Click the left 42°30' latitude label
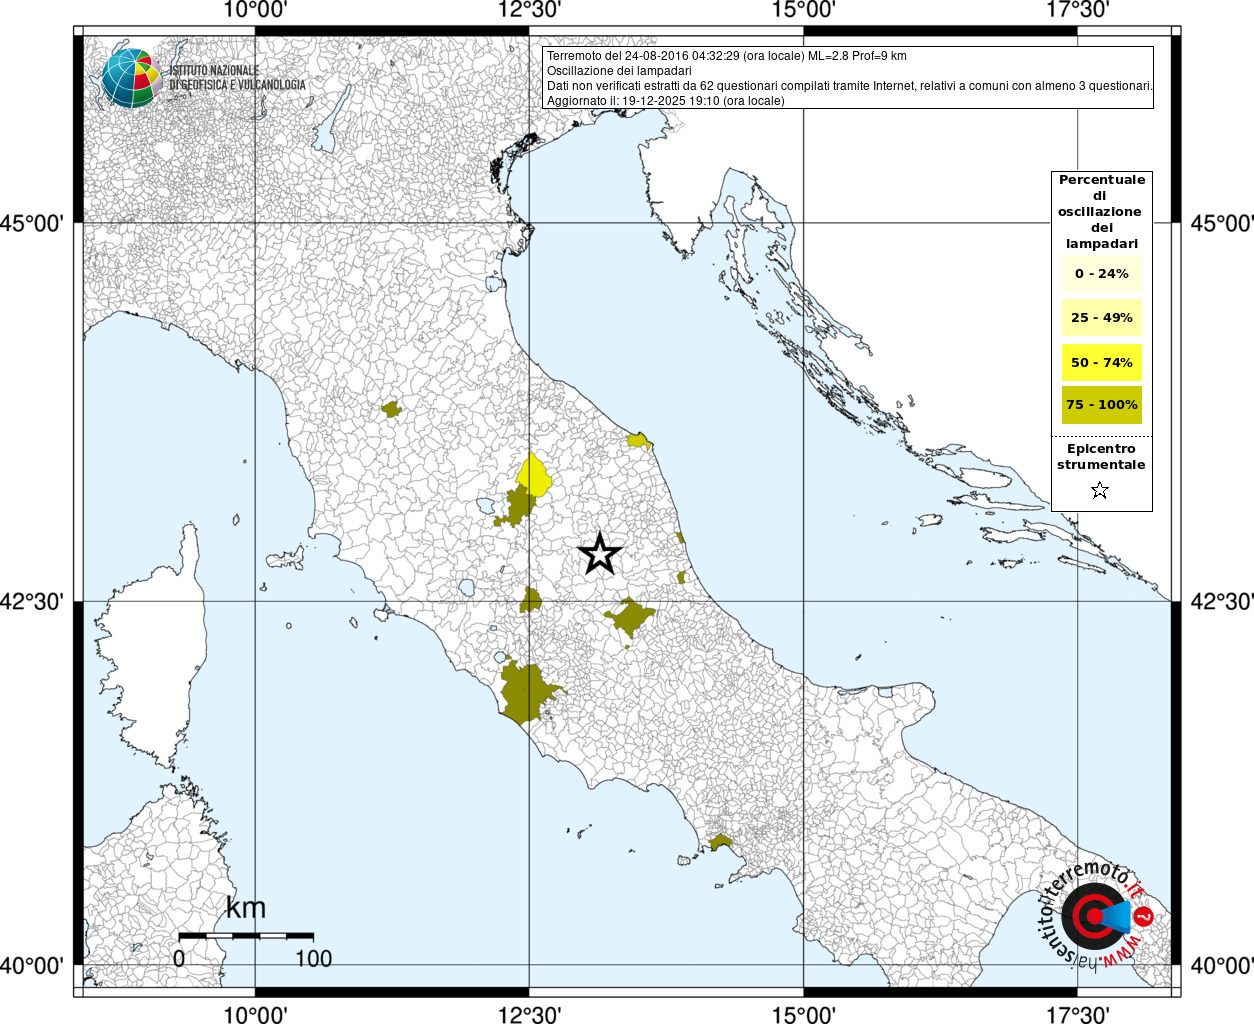The height and width of the screenshot is (1024, 1254). (x=31, y=601)
